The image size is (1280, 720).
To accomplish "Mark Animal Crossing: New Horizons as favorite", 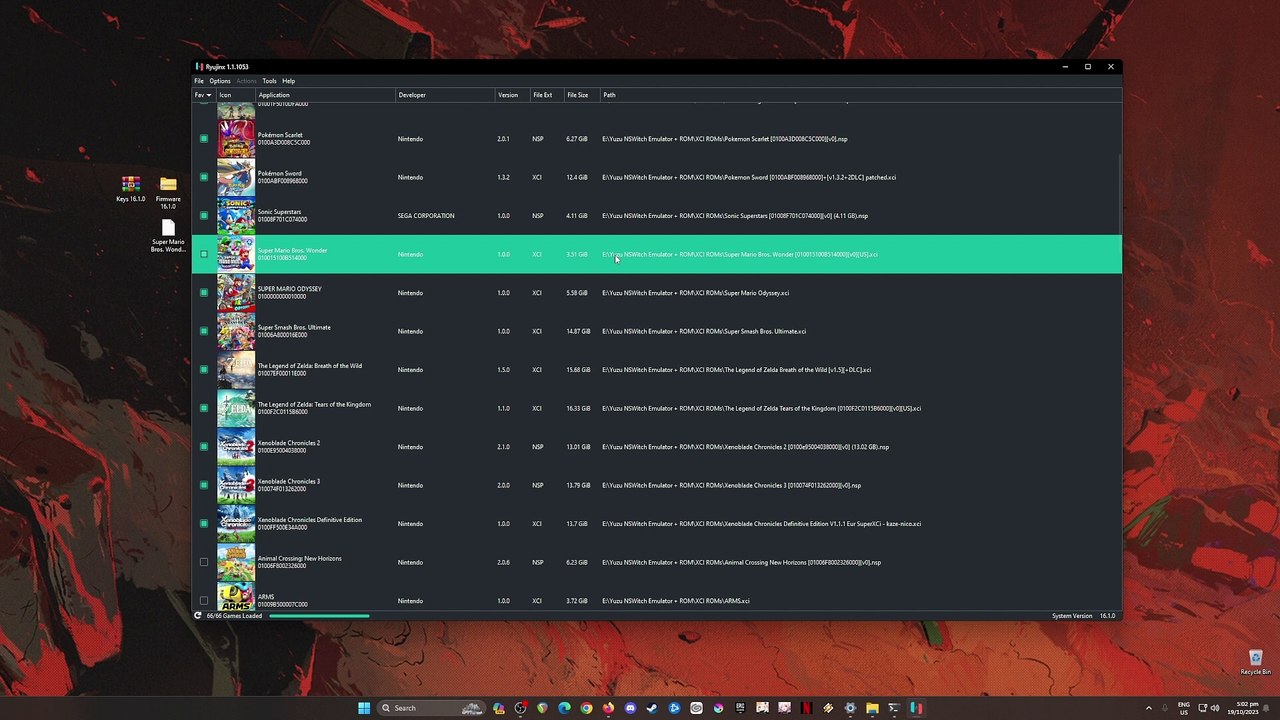I will [x=204, y=562].
